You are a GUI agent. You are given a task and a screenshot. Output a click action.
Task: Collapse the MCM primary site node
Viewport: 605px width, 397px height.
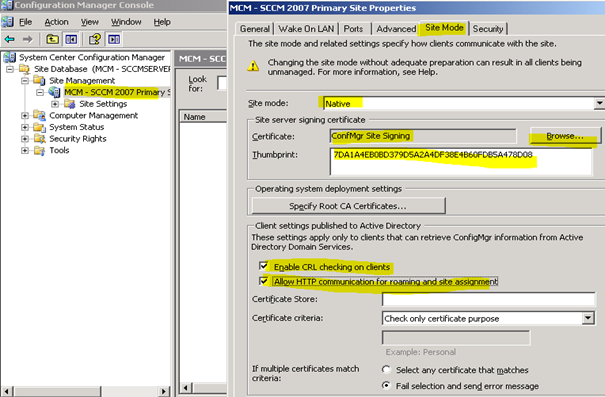(40, 93)
